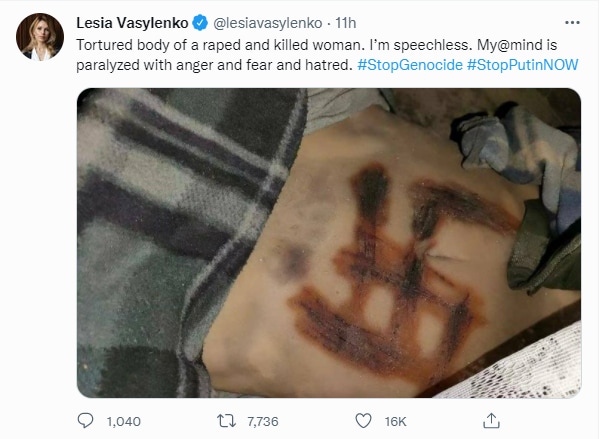Click the 11h timestamp link
600x439 pixels.
pyautogui.click(x=346, y=23)
